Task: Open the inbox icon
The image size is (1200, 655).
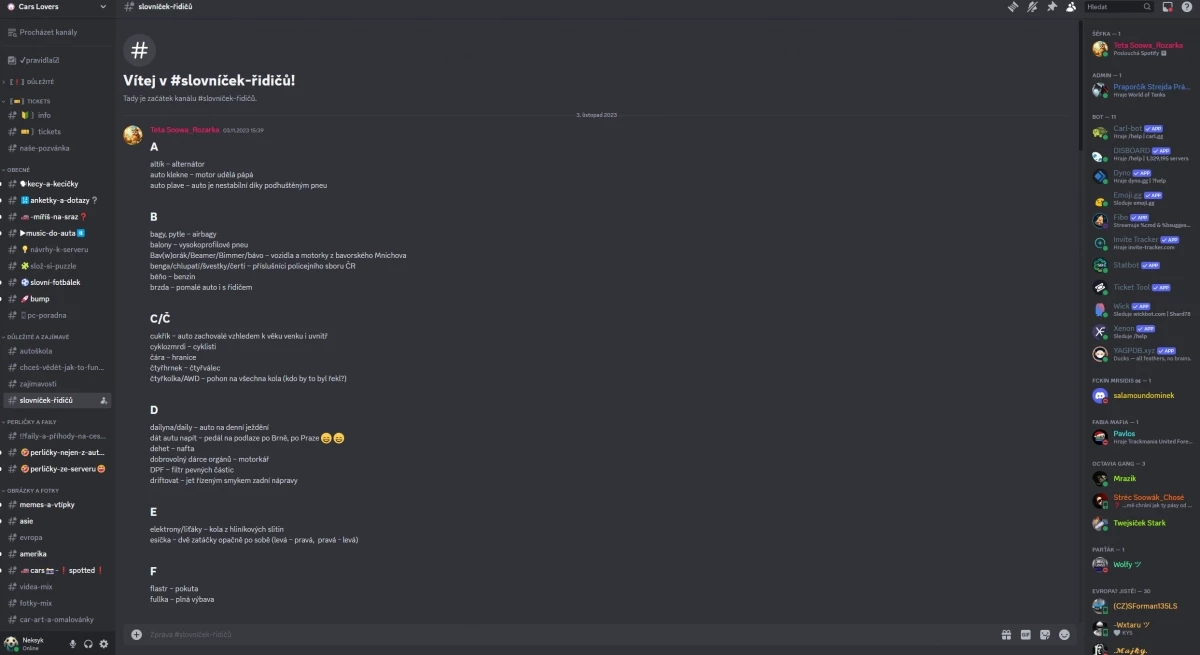Action: coord(1167,6)
